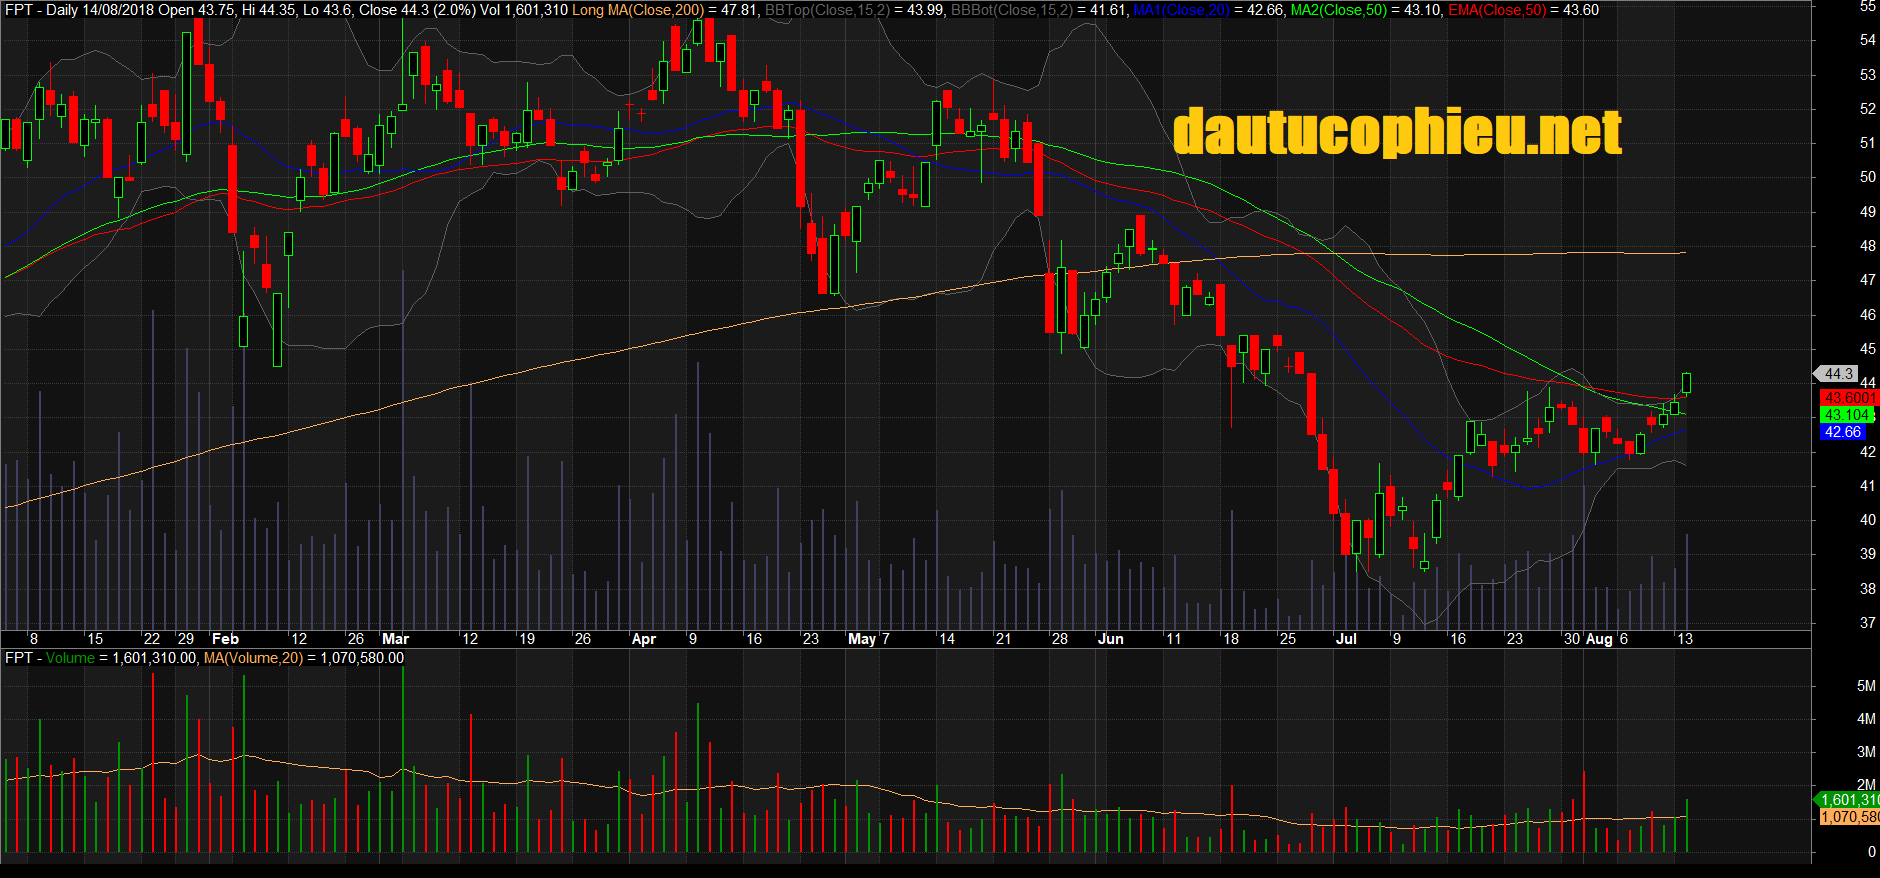The image size is (1880, 878).
Task: Click the green 43.104 MA2 value tag
Action: tap(1845, 415)
